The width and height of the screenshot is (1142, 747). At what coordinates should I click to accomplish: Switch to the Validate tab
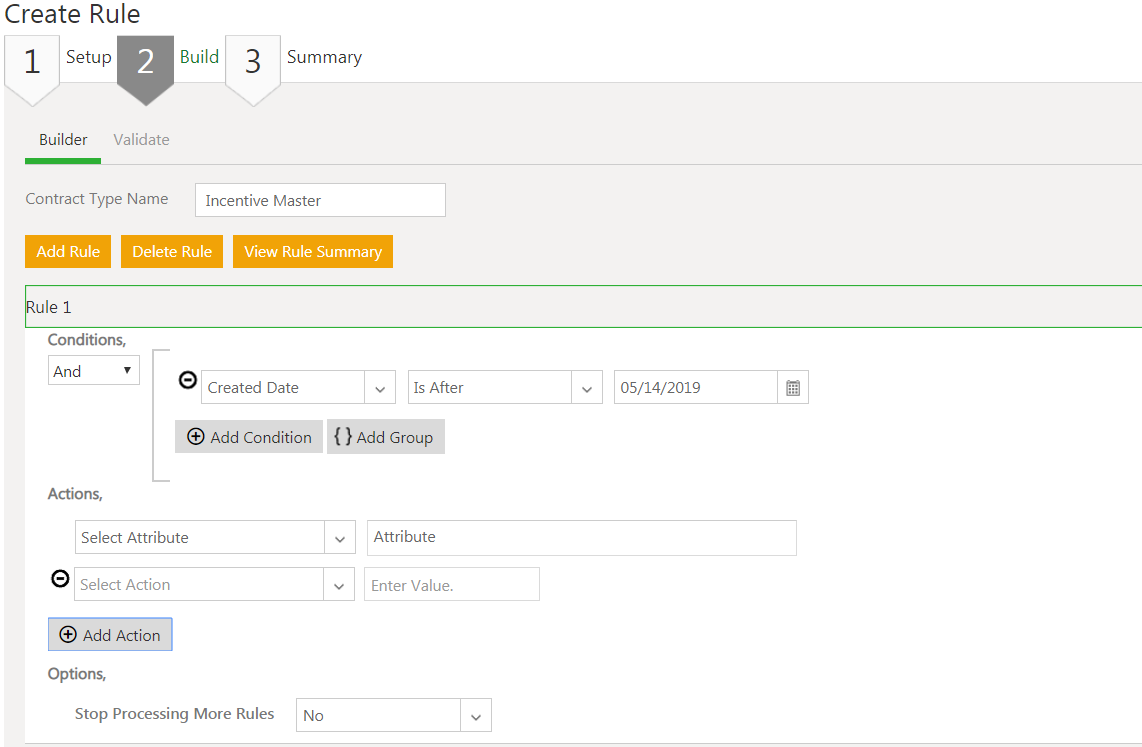click(x=141, y=140)
